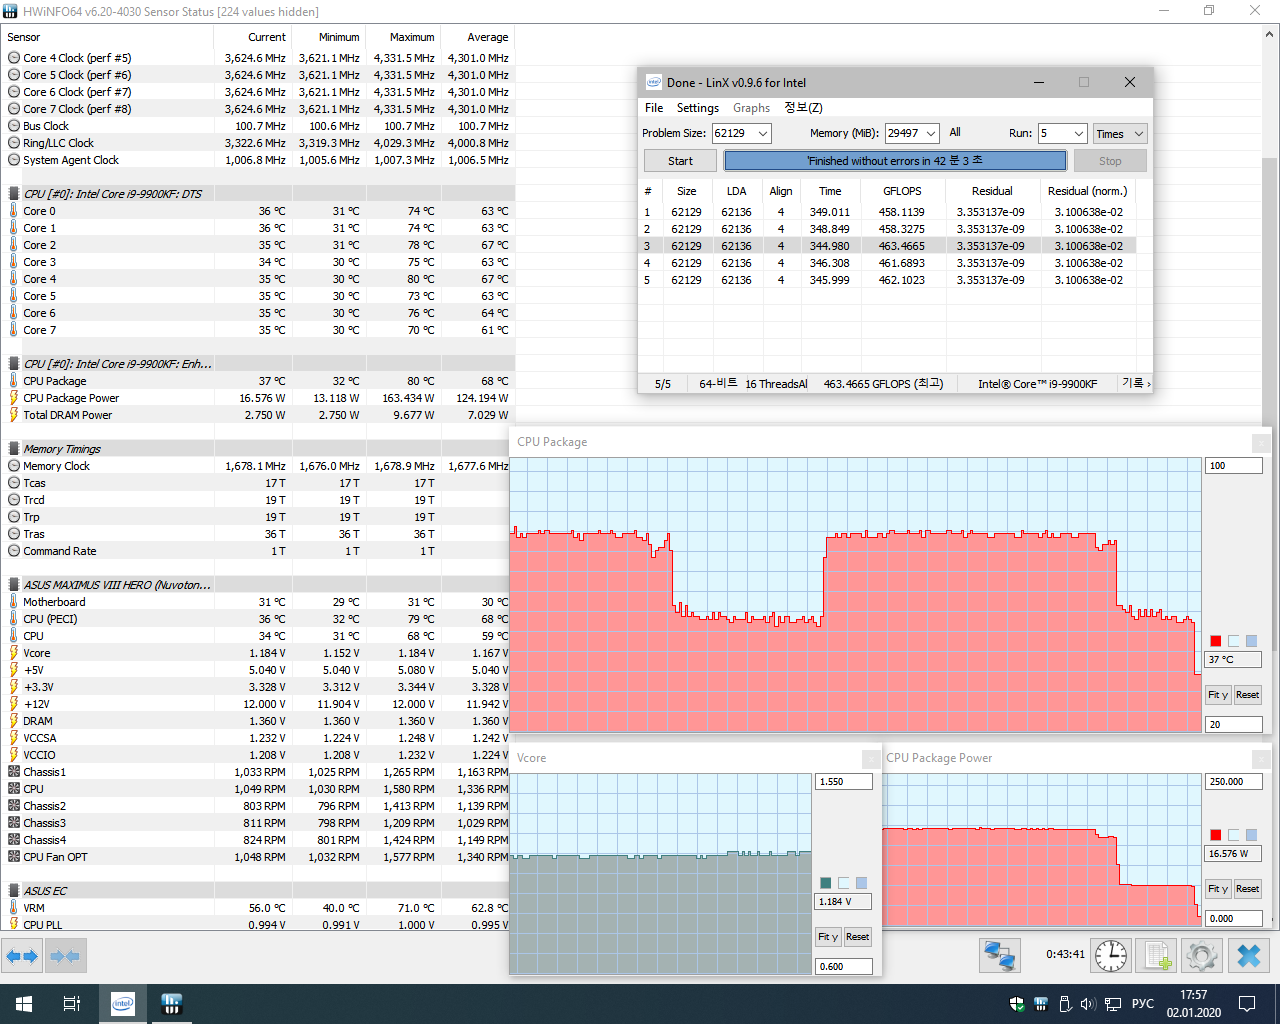Open the Settings menu in LinX
1280x1024 pixels.
tap(698, 108)
